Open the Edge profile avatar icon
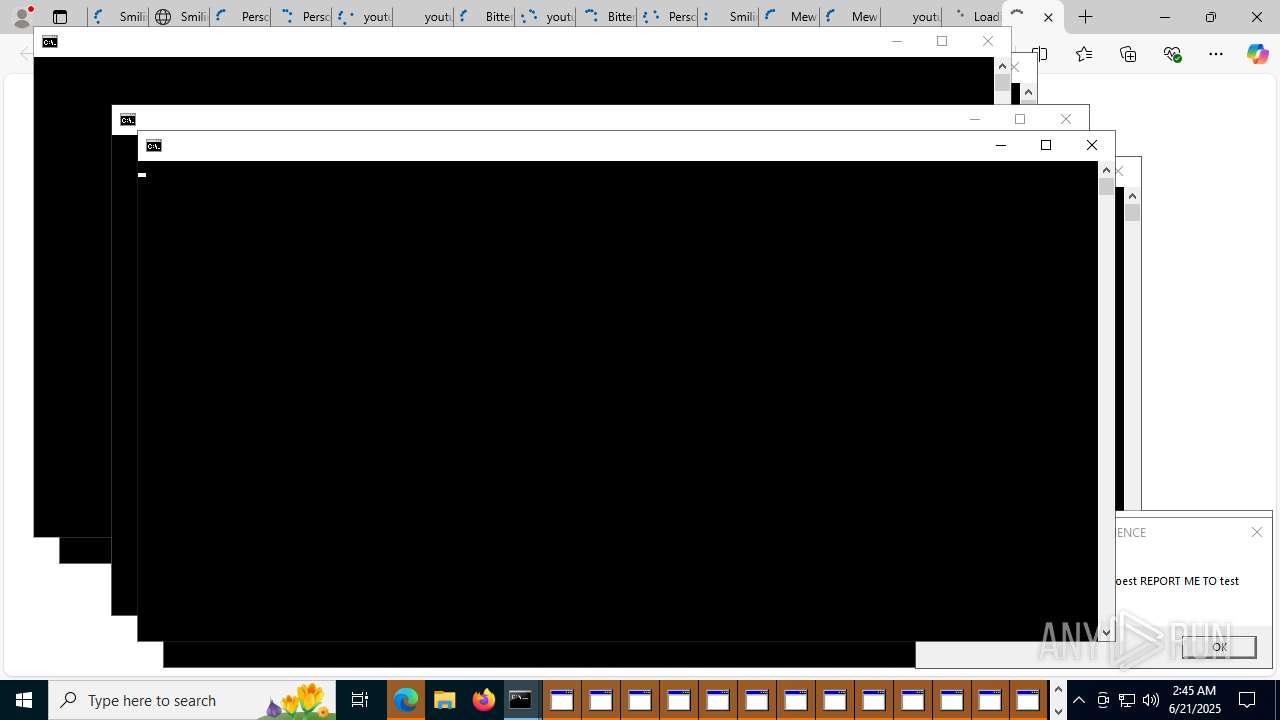 click(x=22, y=16)
